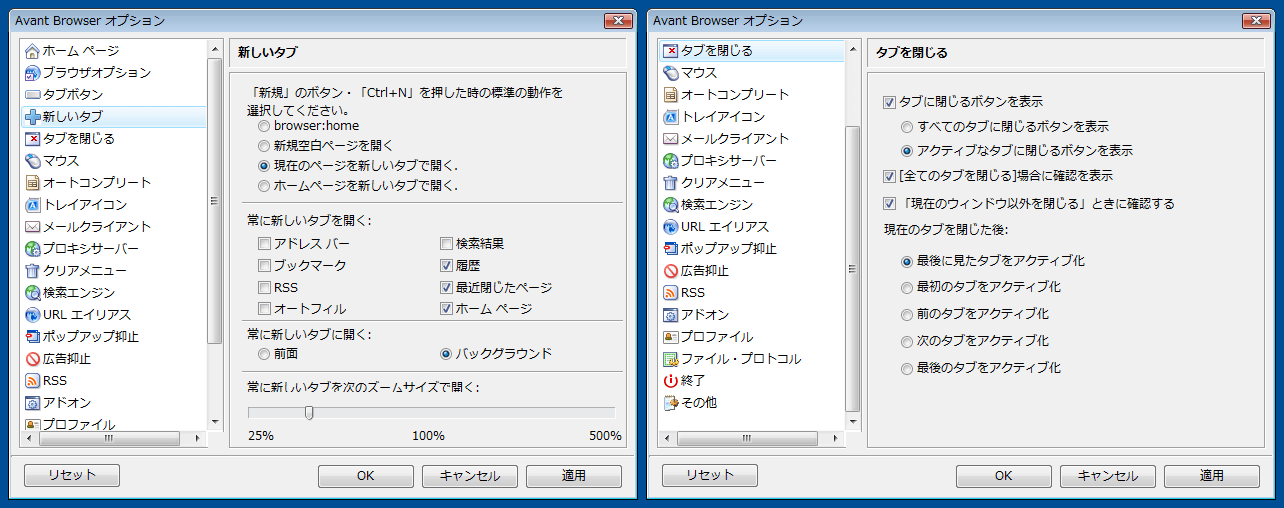Image resolution: width=1284 pixels, height=508 pixels.
Task: Click the ホーム ページ house icon in left window
Action: (x=32, y=51)
